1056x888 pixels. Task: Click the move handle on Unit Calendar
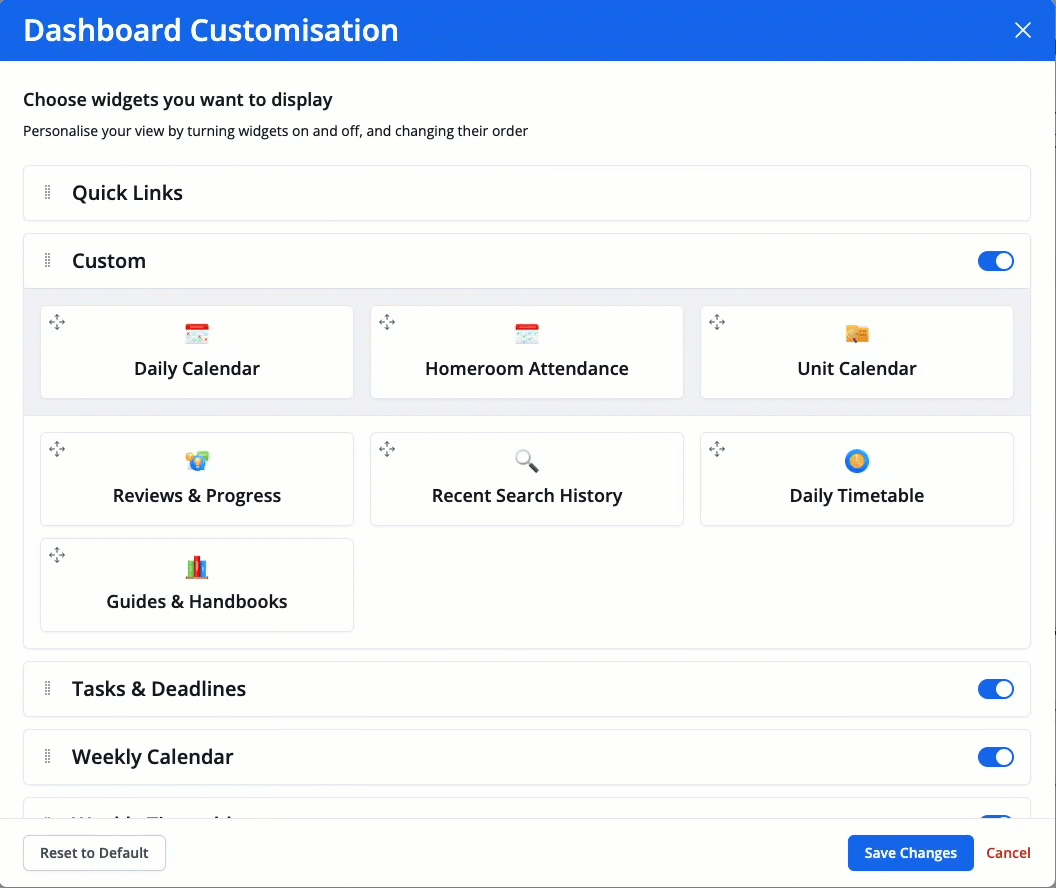pyautogui.click(x=717, y=322)
